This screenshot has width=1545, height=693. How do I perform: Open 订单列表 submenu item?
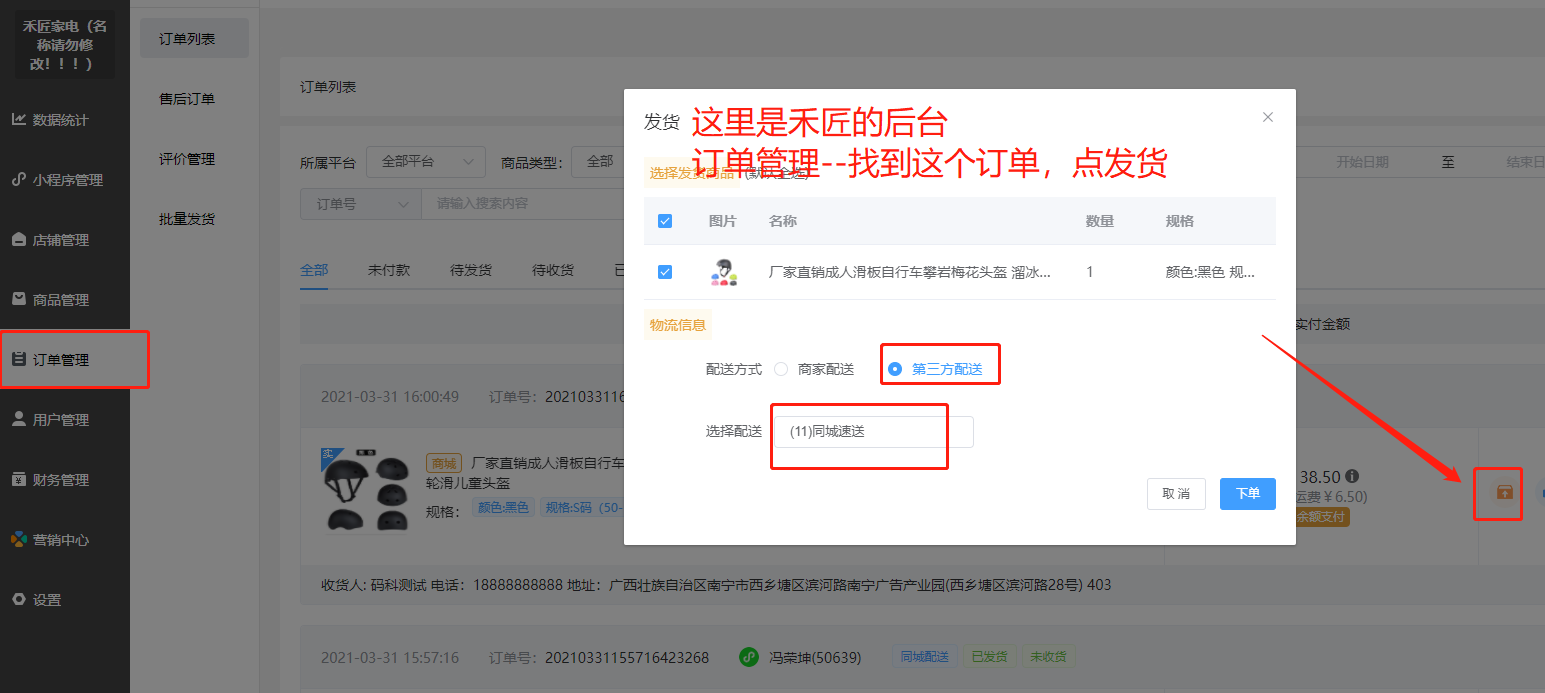click(x=194, y=39)
